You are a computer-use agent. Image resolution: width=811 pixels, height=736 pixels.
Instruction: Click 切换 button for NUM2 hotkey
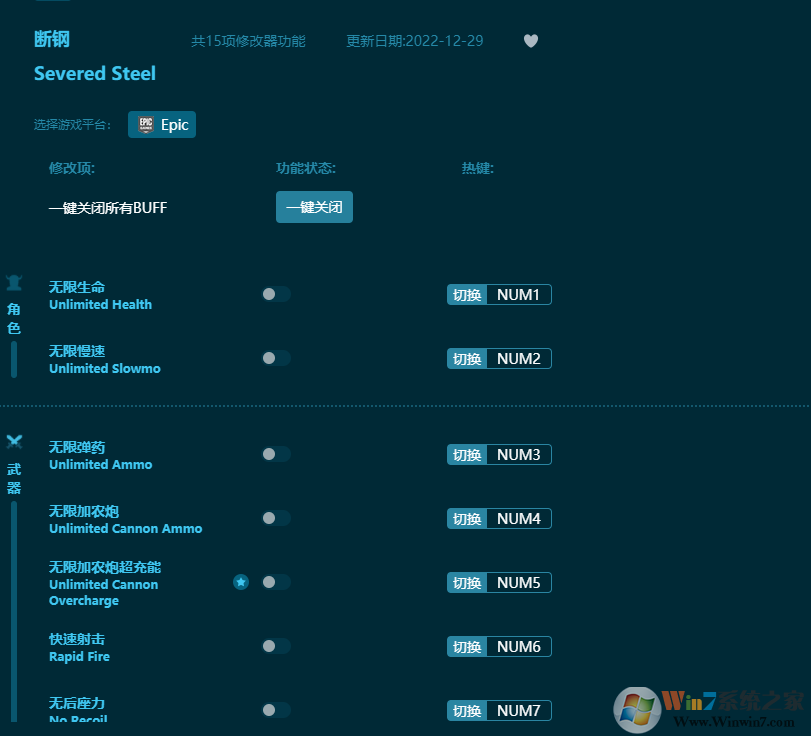467,358
